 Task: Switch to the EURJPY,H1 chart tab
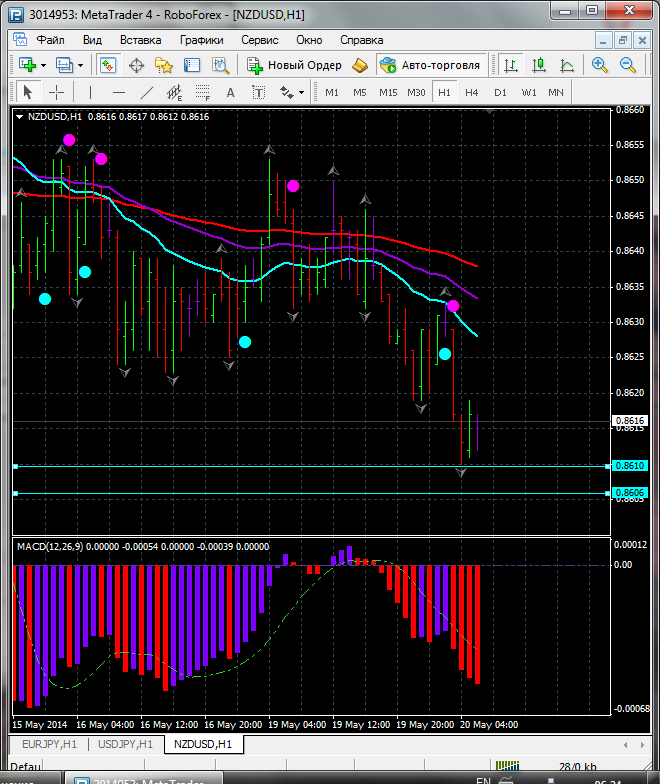50,744
